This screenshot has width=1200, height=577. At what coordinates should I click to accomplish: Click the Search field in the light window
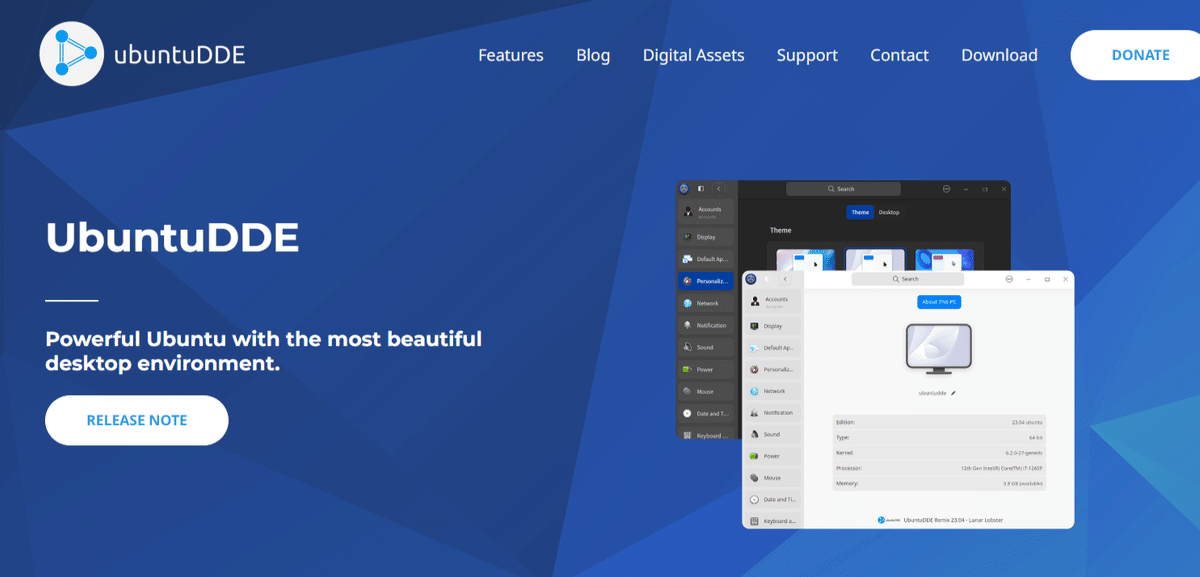click(908, 279)
